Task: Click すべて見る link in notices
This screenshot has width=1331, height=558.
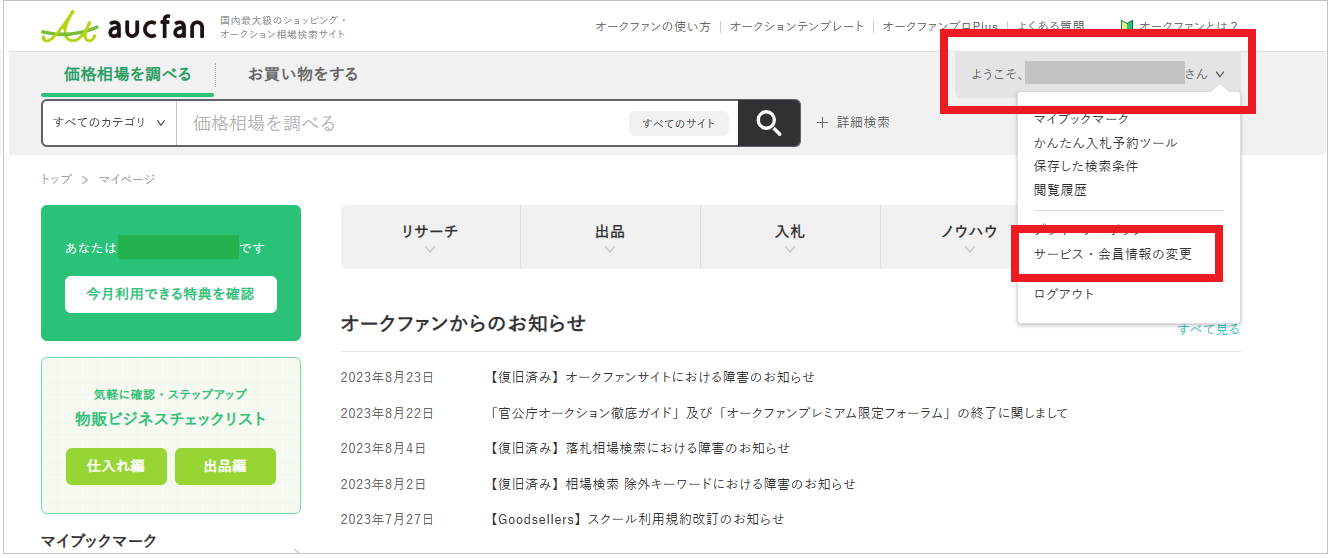Action: [1208, 329]
